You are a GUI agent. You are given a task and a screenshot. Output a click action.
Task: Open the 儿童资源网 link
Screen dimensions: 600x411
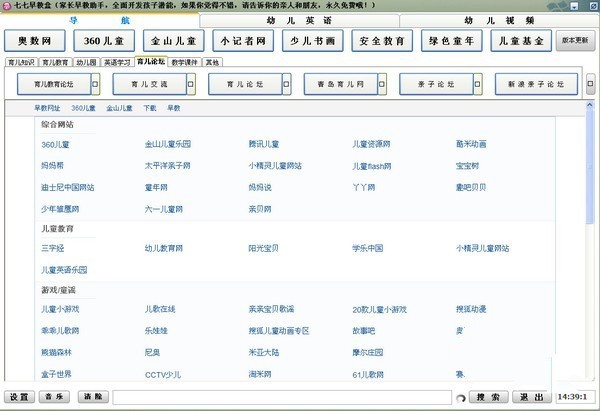[x=371, y=144]
